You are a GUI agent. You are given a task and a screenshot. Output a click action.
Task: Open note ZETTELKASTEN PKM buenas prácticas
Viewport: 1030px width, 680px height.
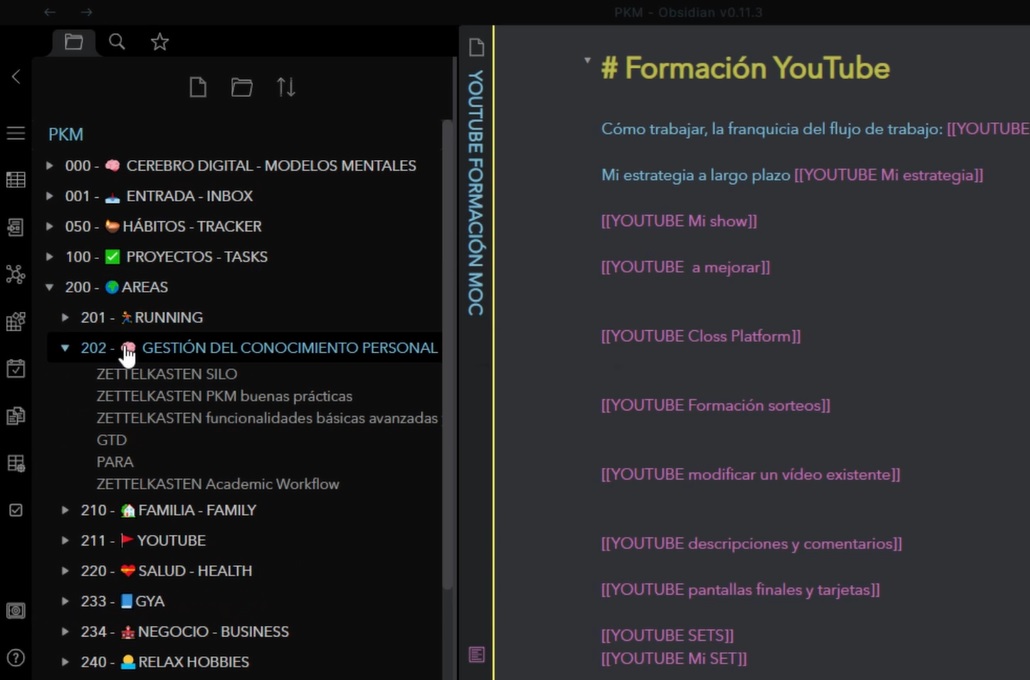tap(225, 396)
